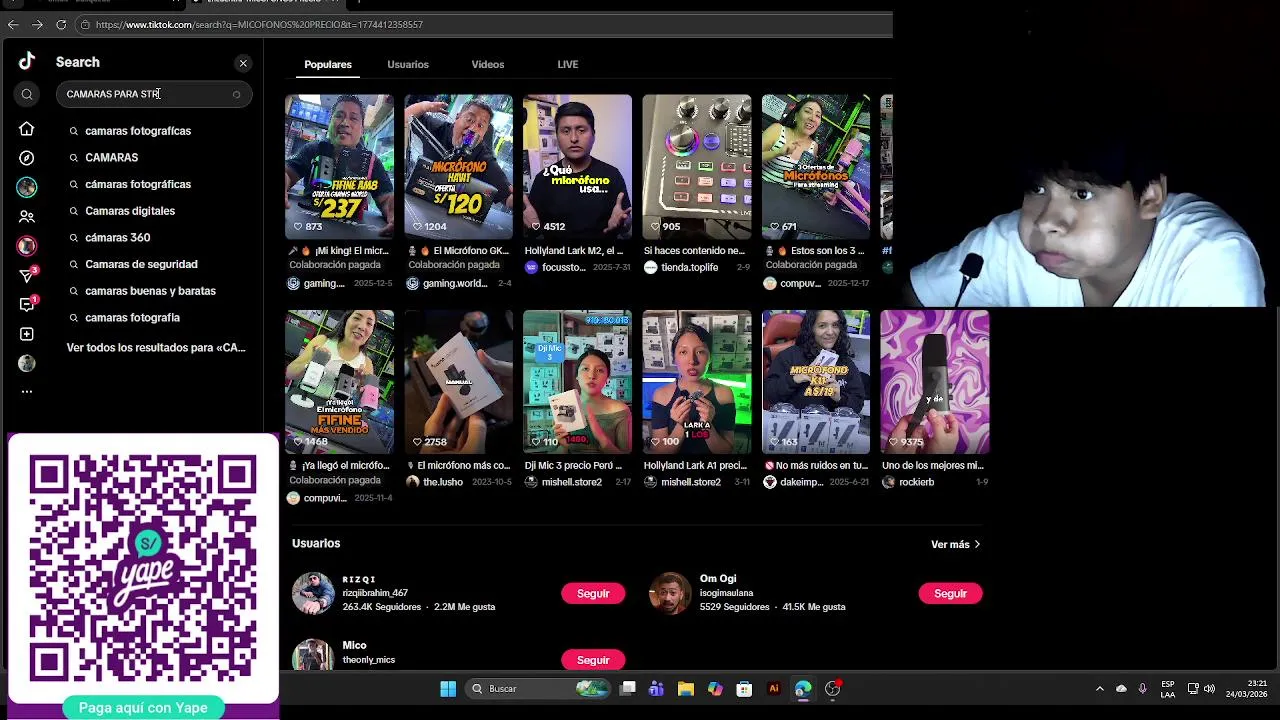
Task: Show hidden system tray icons chevron
Action: pyautogui.click(x=1100, y=688)
